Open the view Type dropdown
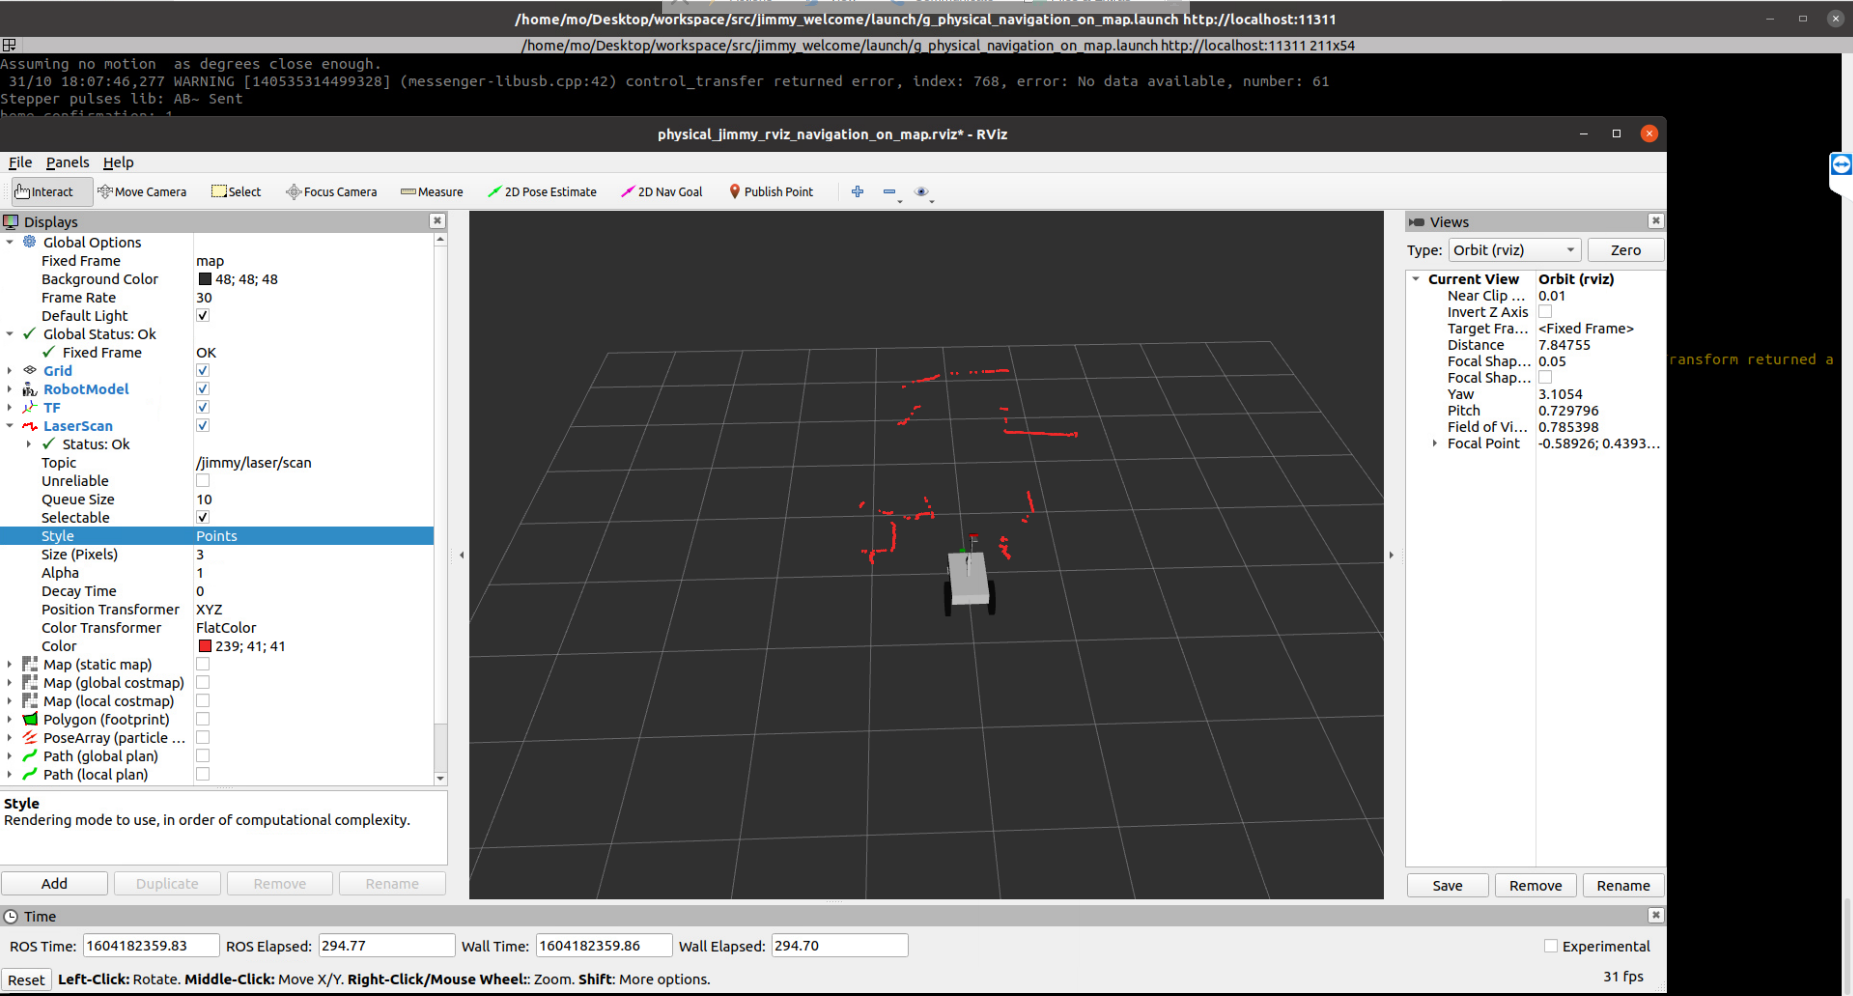The height and width of the screenshot is (996, 1853). coord(1514,250)
